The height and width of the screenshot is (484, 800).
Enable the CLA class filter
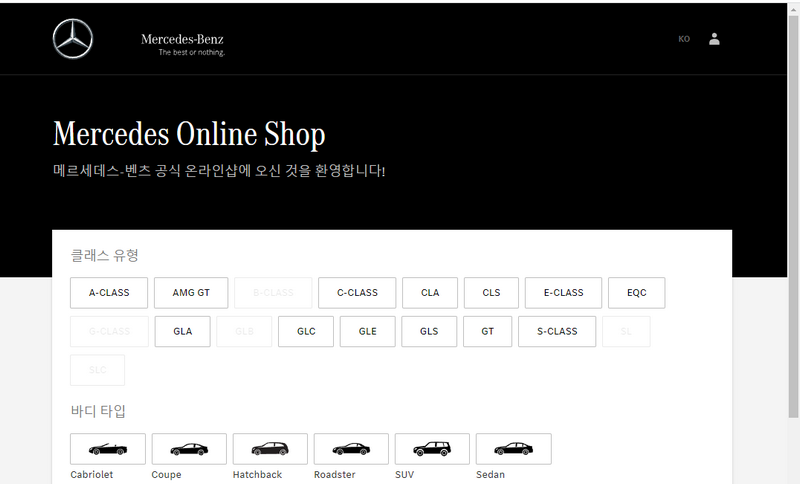point(430,293)
